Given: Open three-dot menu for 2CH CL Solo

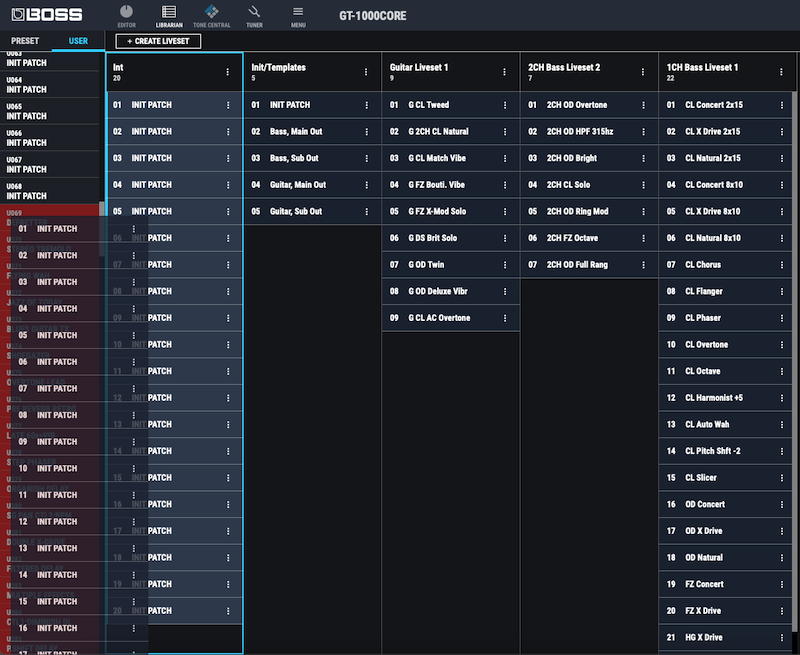Looking at the screenshot, I should [x=643, y=185].
